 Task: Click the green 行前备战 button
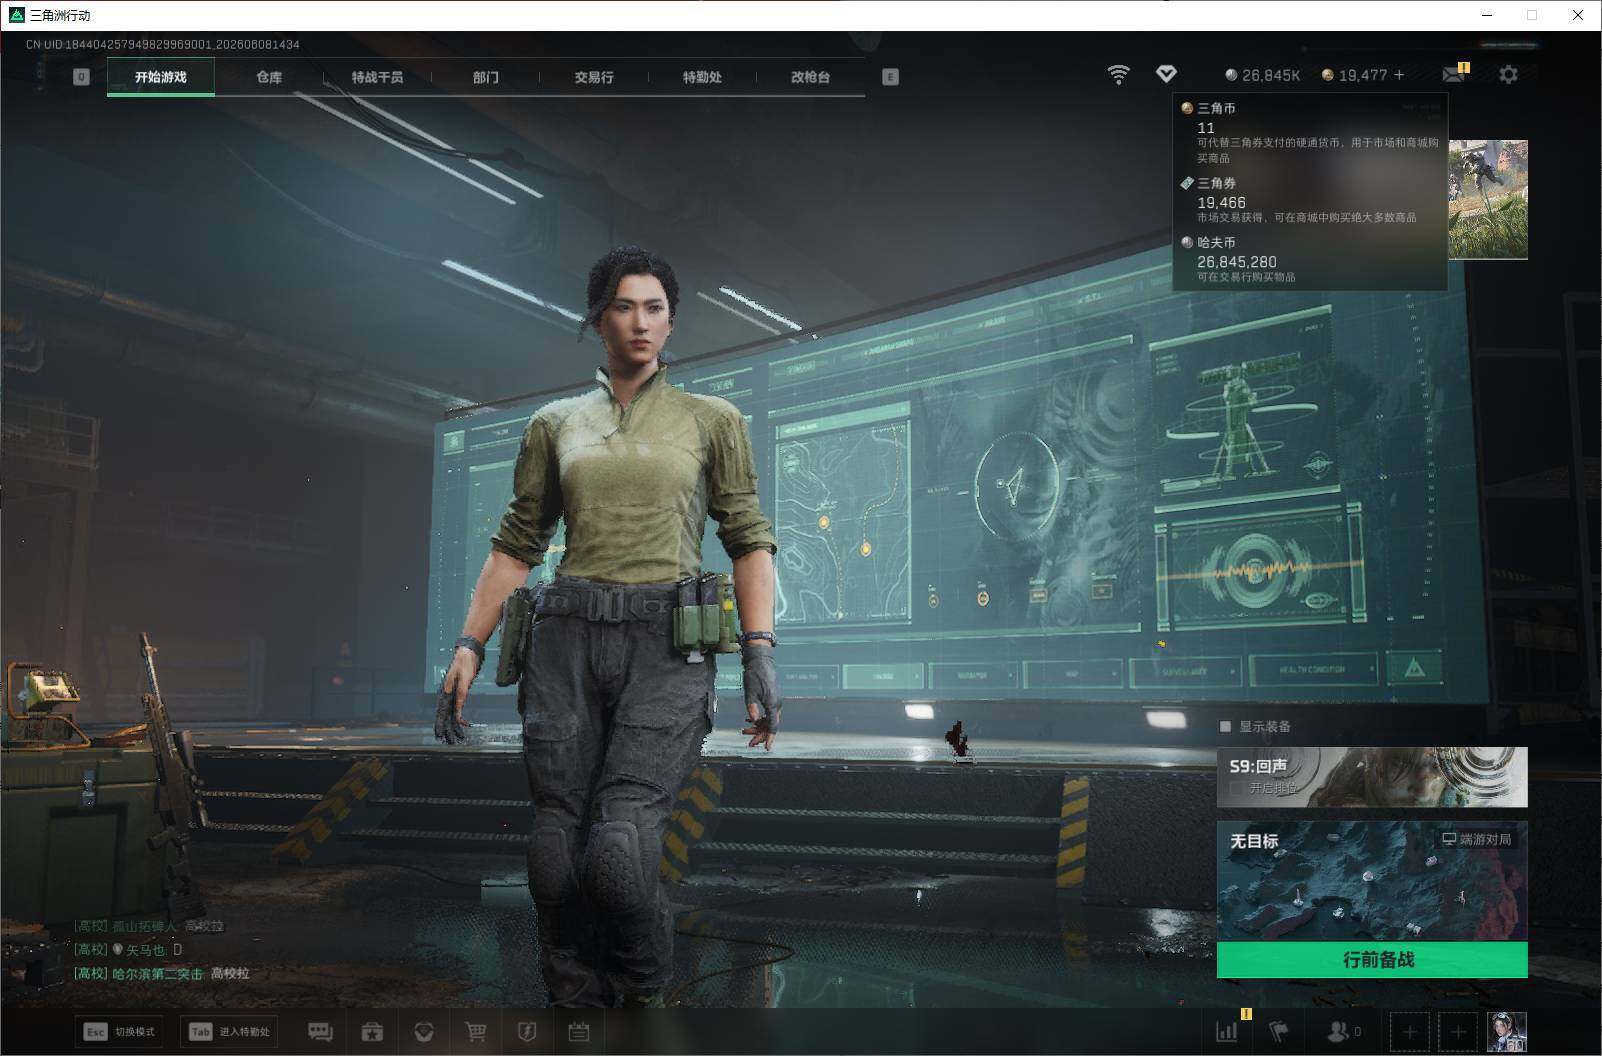coord(1372,960)
